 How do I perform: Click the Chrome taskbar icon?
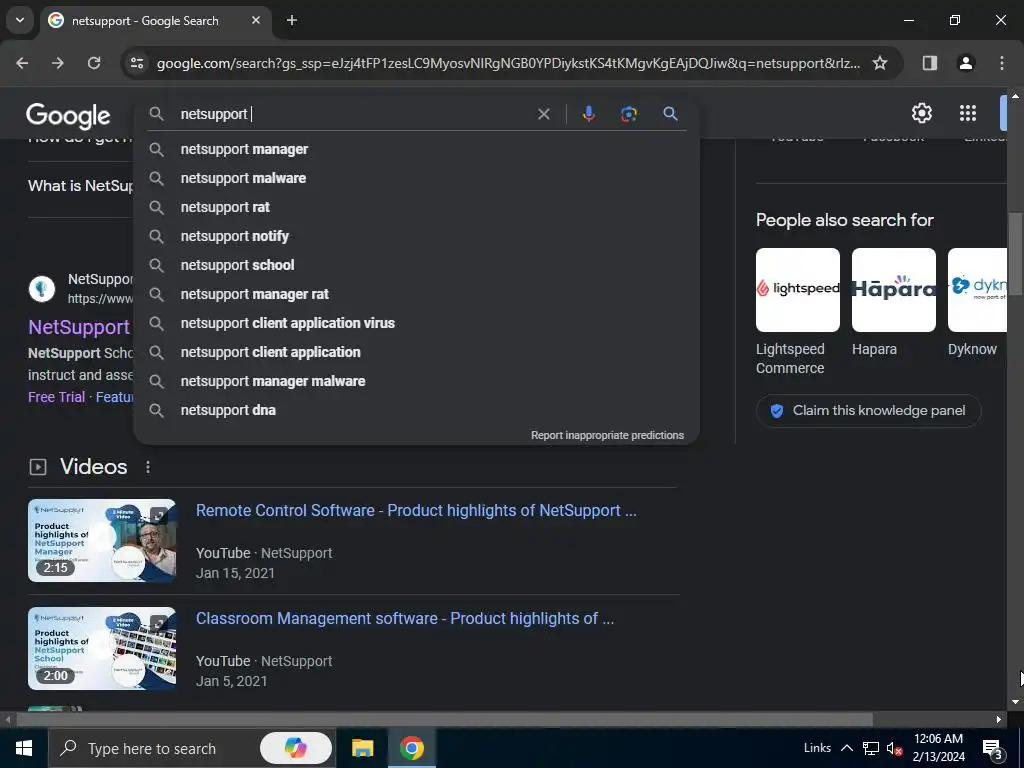point(411,748)
